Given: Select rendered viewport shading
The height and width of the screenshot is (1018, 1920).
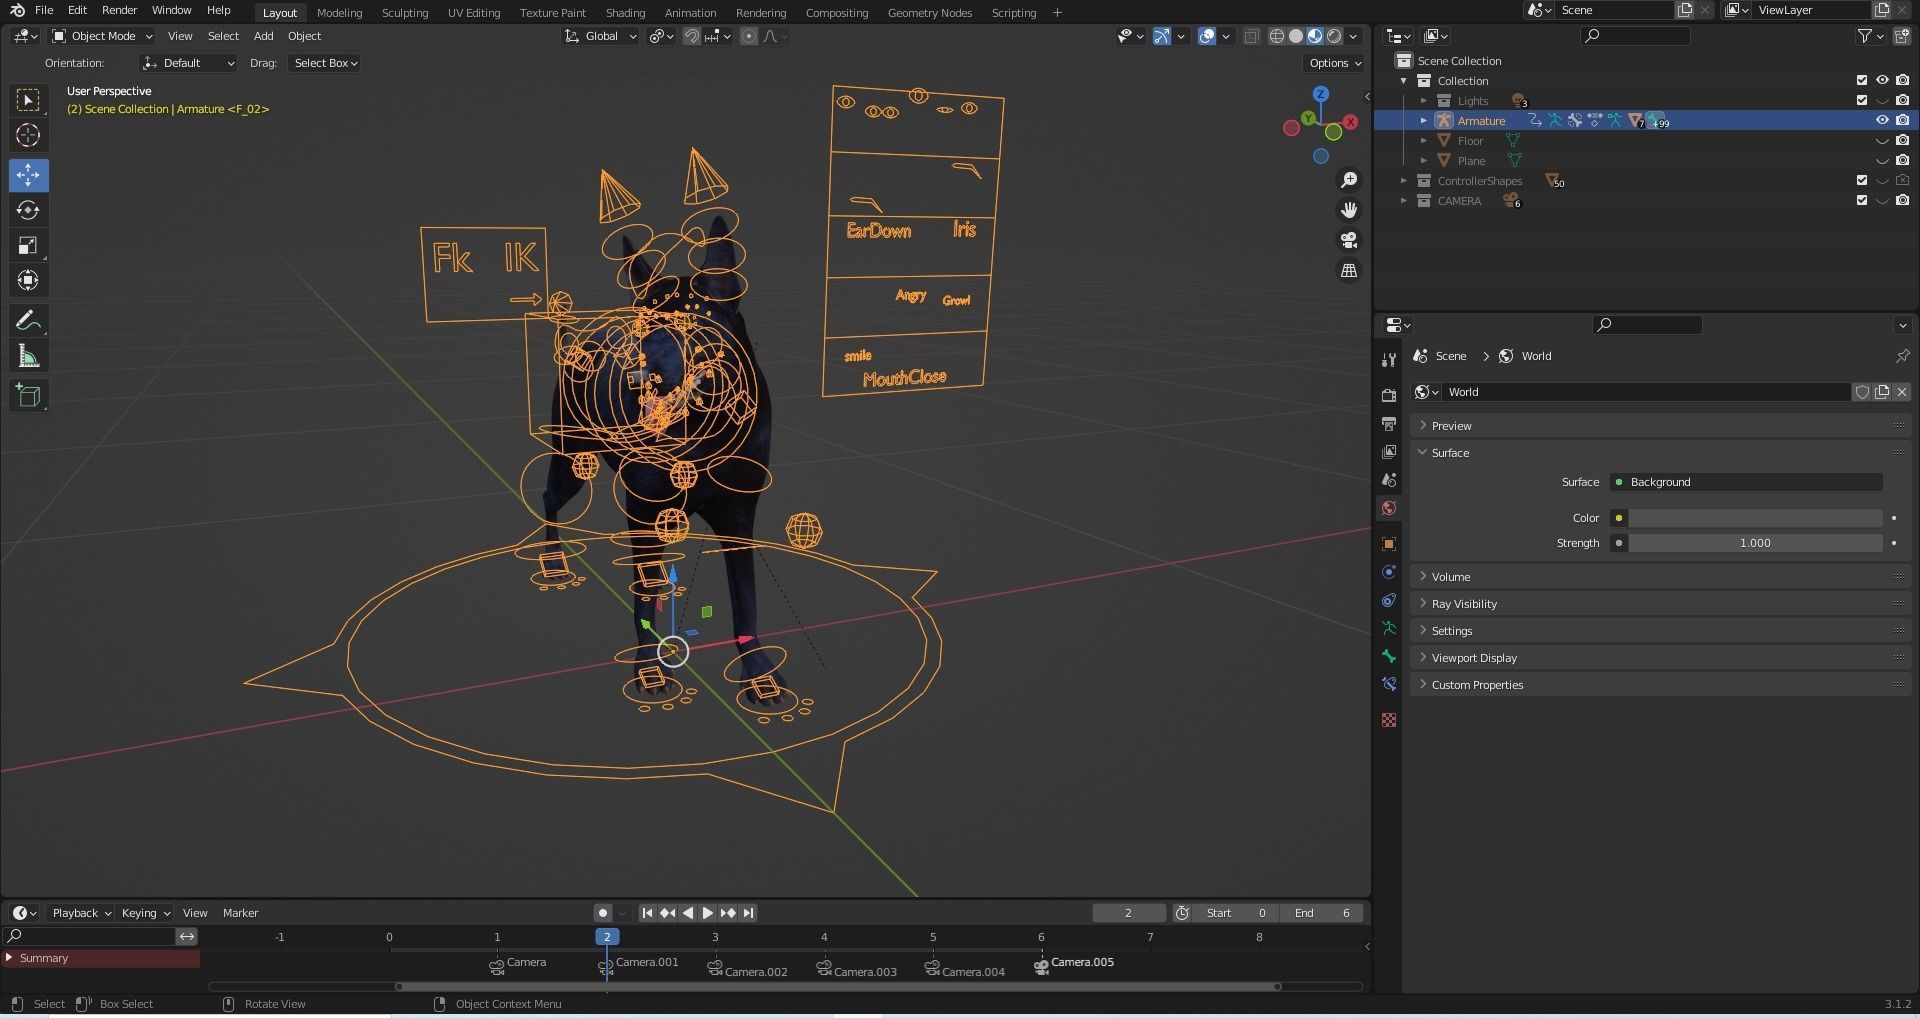Looking at the screenshot, I should [x=1334, y=36].
